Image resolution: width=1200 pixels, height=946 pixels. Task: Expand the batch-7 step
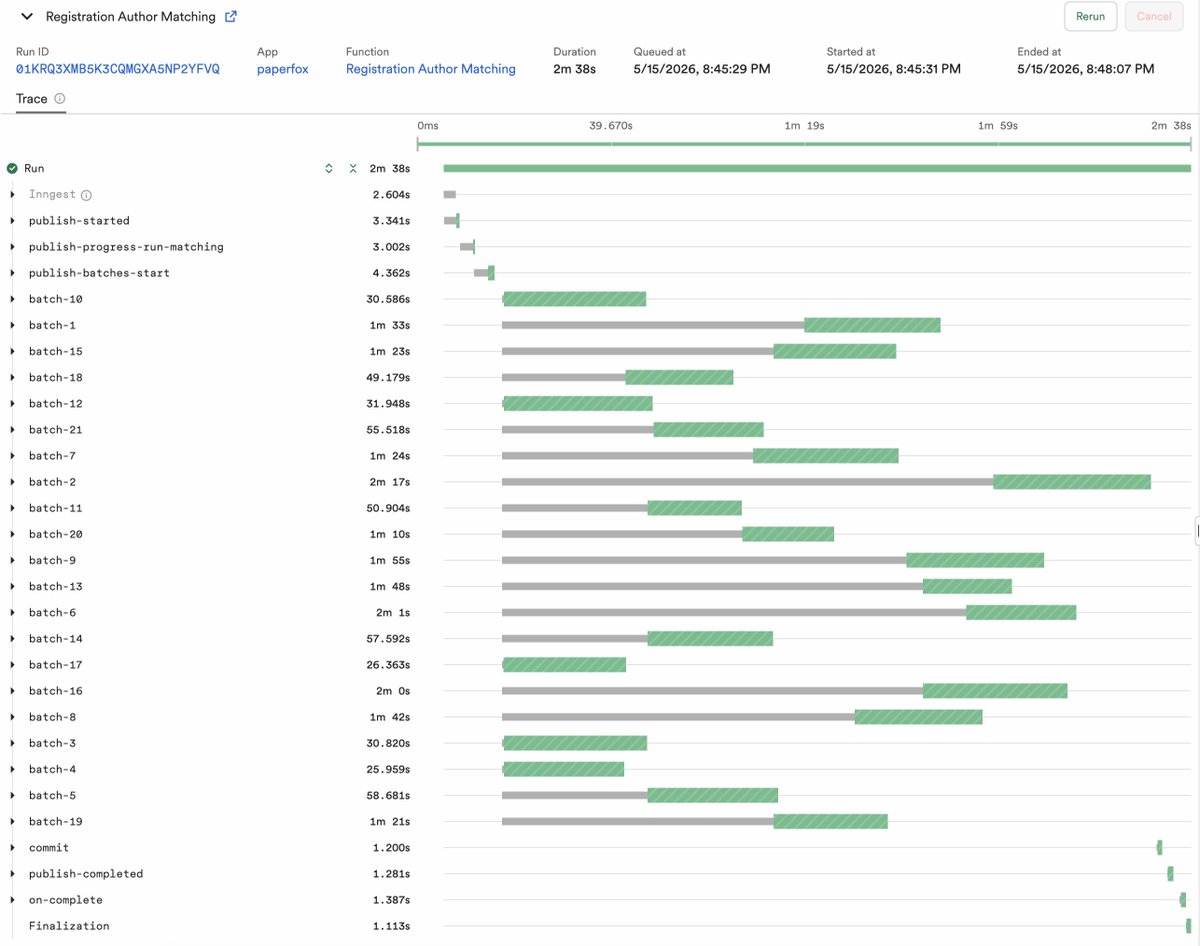13,456
